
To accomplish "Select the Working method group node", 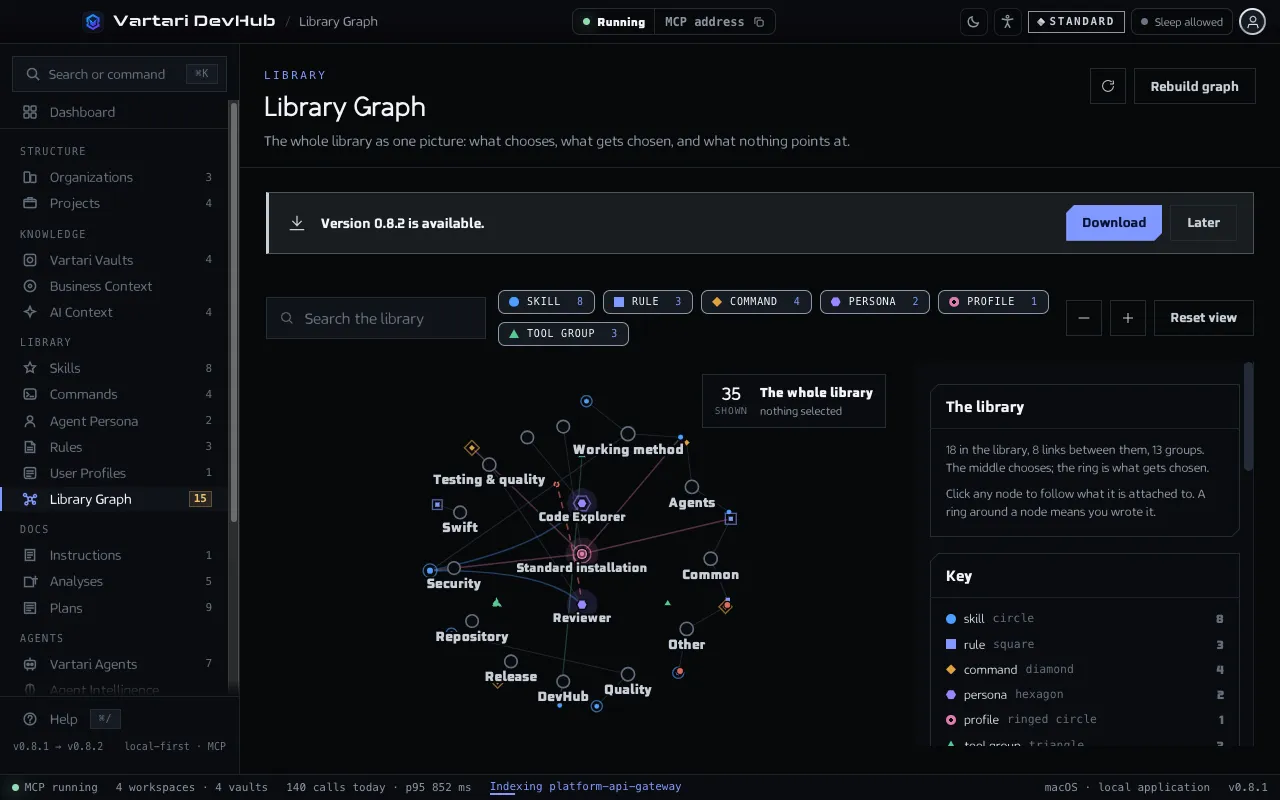I will pyautogui.click(x=627, y=434).
